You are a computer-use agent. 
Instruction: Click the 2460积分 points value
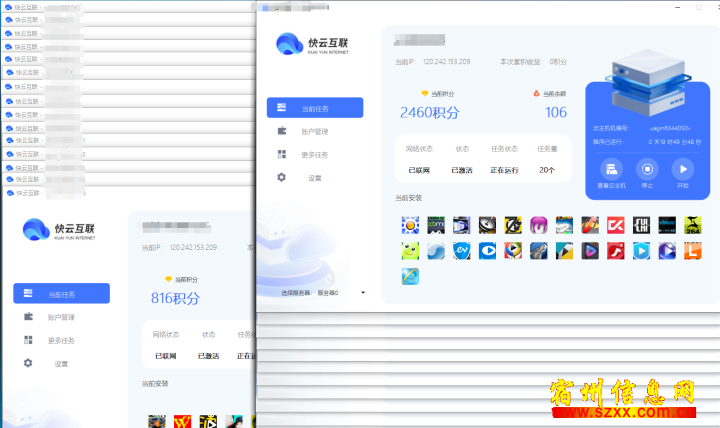[429, 113]
